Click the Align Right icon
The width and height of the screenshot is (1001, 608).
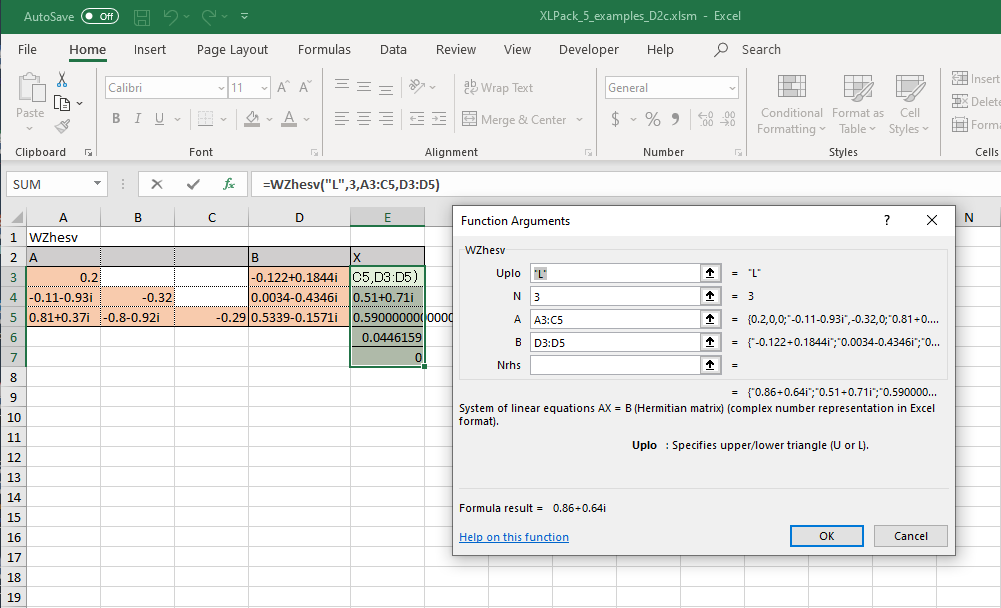coord(386,119)
